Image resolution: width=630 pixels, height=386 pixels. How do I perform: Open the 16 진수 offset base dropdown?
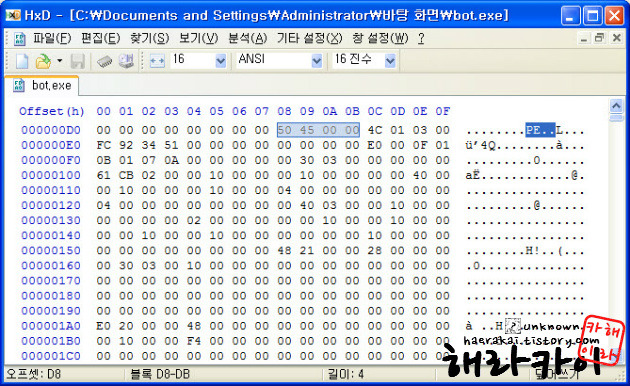[x=390, y=61]
